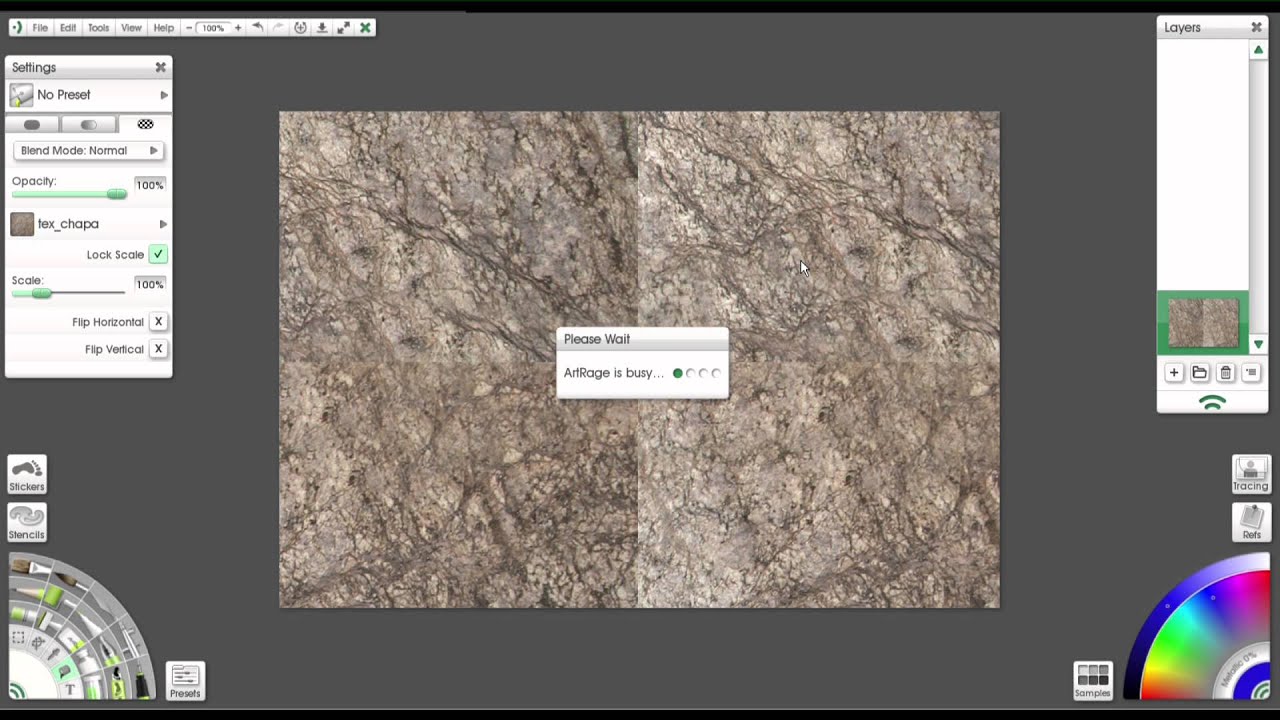Open the color Samples panel
This screenshot has width=1280, height=720.
click(1092, 681)
